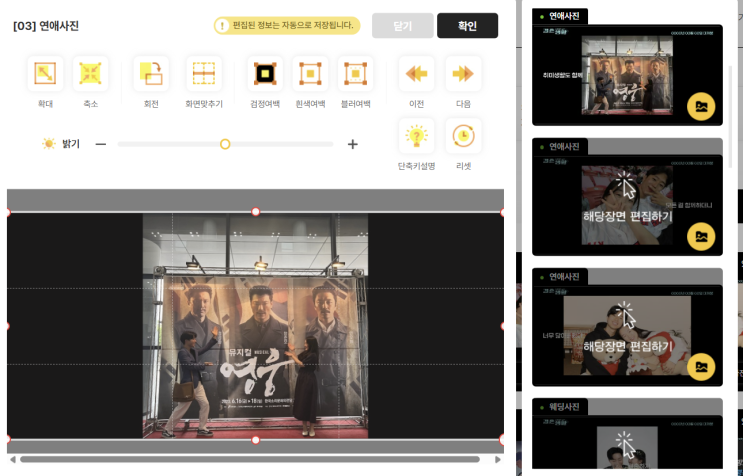Click the auto-save notice banner
The height and width of the screenshot is (476, 743).
click(x=287, y=25)
